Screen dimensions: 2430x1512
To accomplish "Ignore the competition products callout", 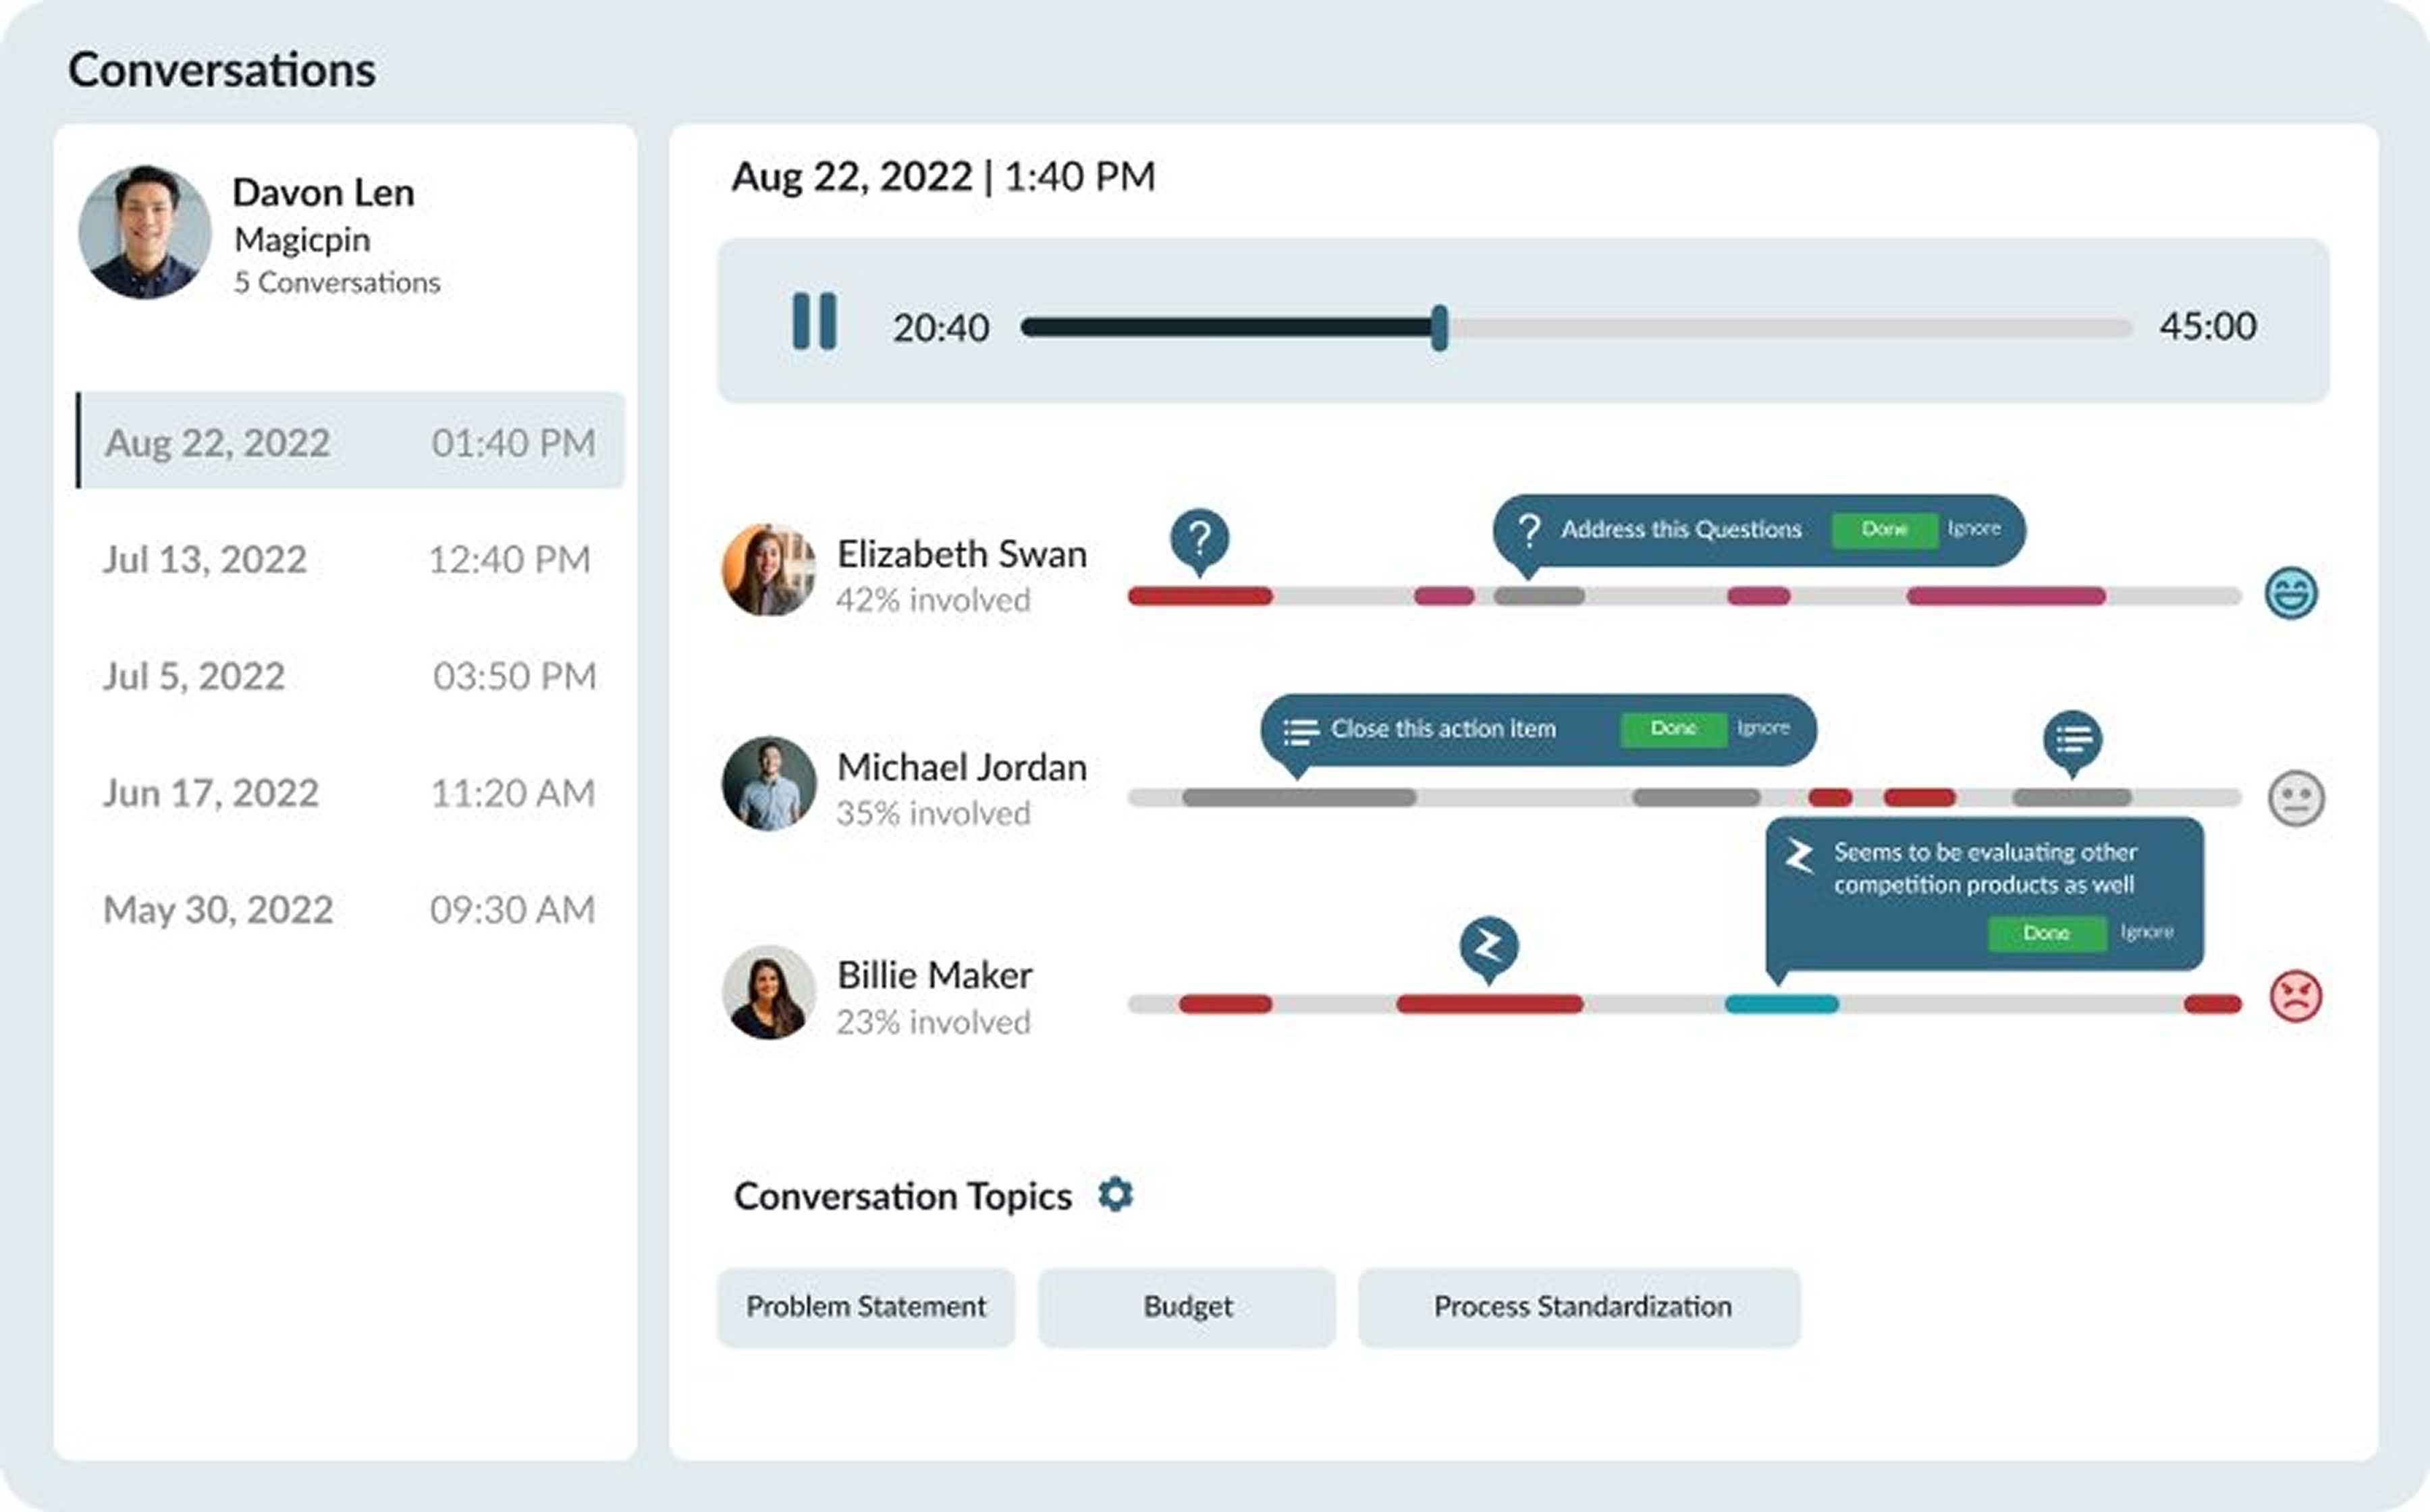I will [x=2147, y=932].
